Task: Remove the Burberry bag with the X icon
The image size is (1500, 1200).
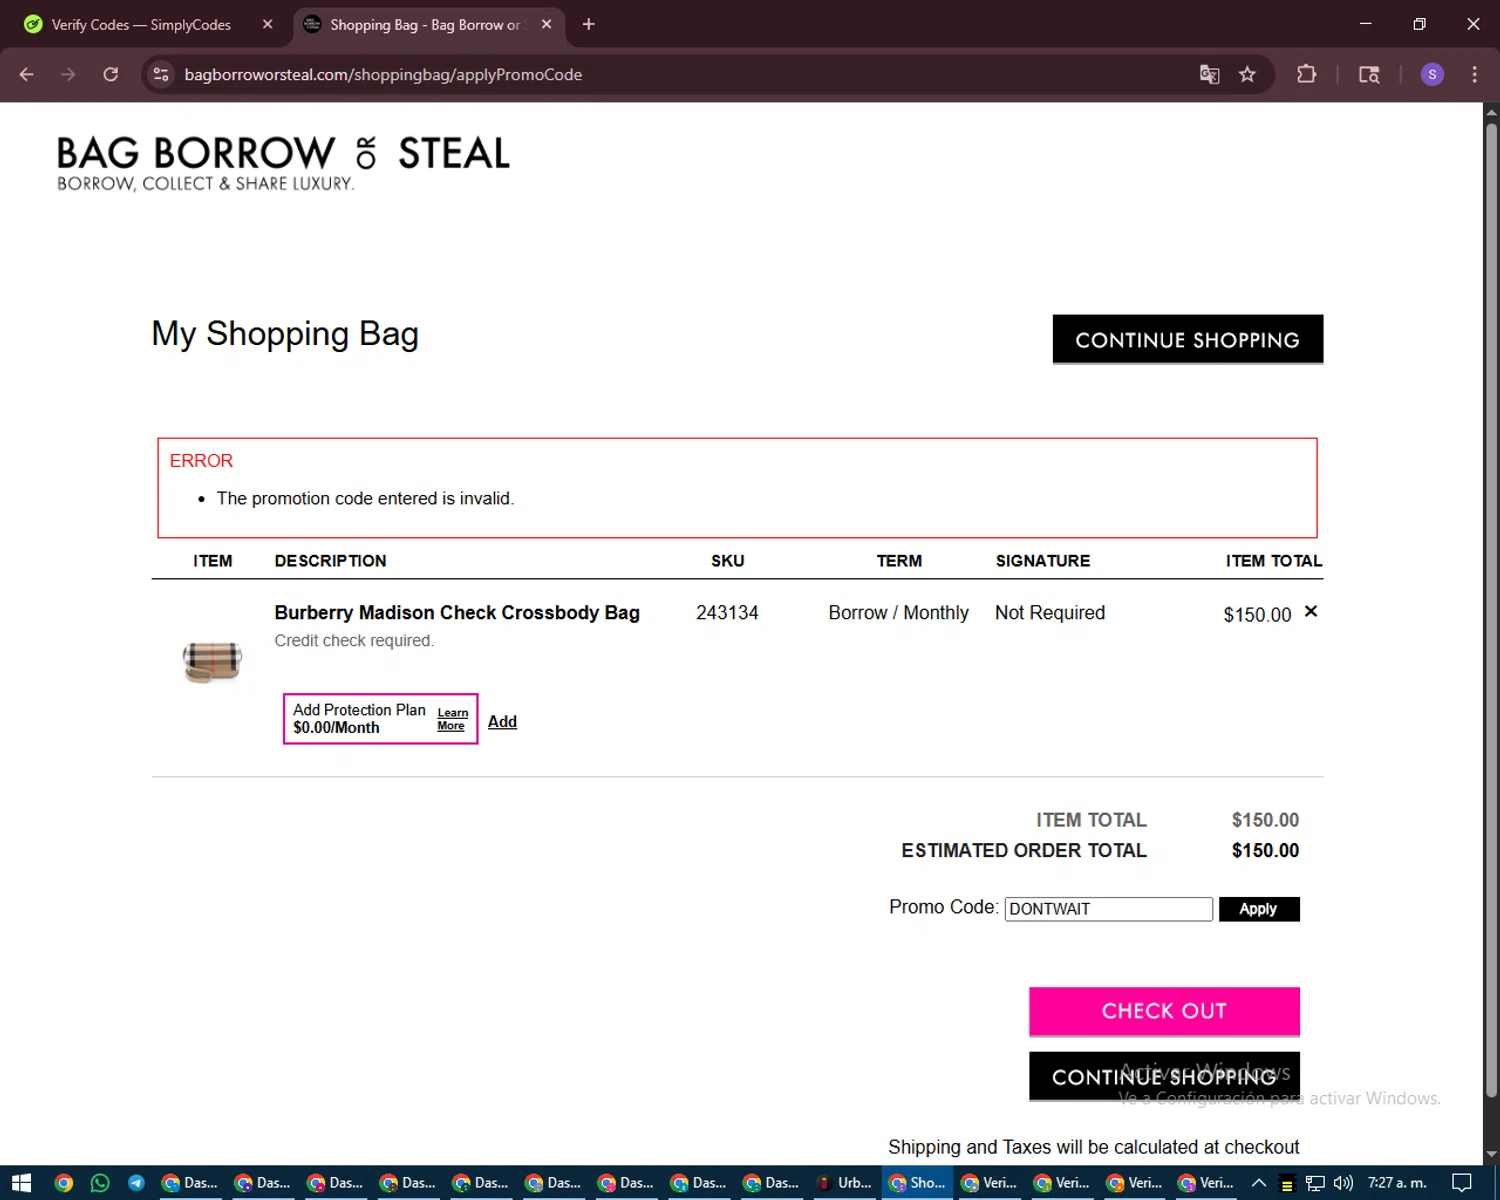Action: tap(1311, 611)
